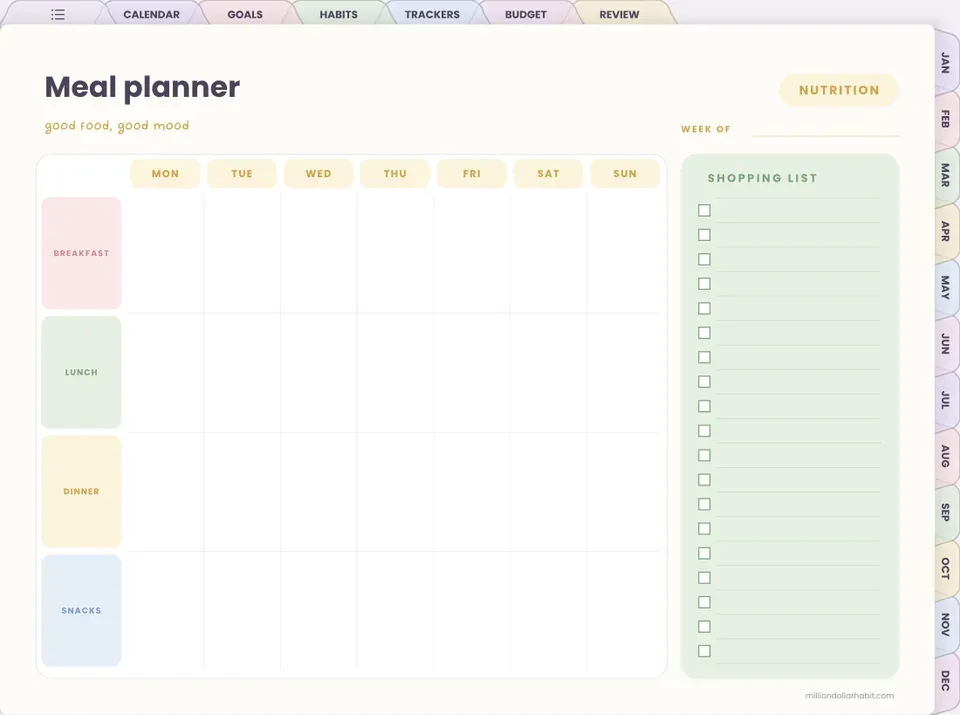Click the good food, good mood tagline

pyautogui.click(x=117, y=125)
